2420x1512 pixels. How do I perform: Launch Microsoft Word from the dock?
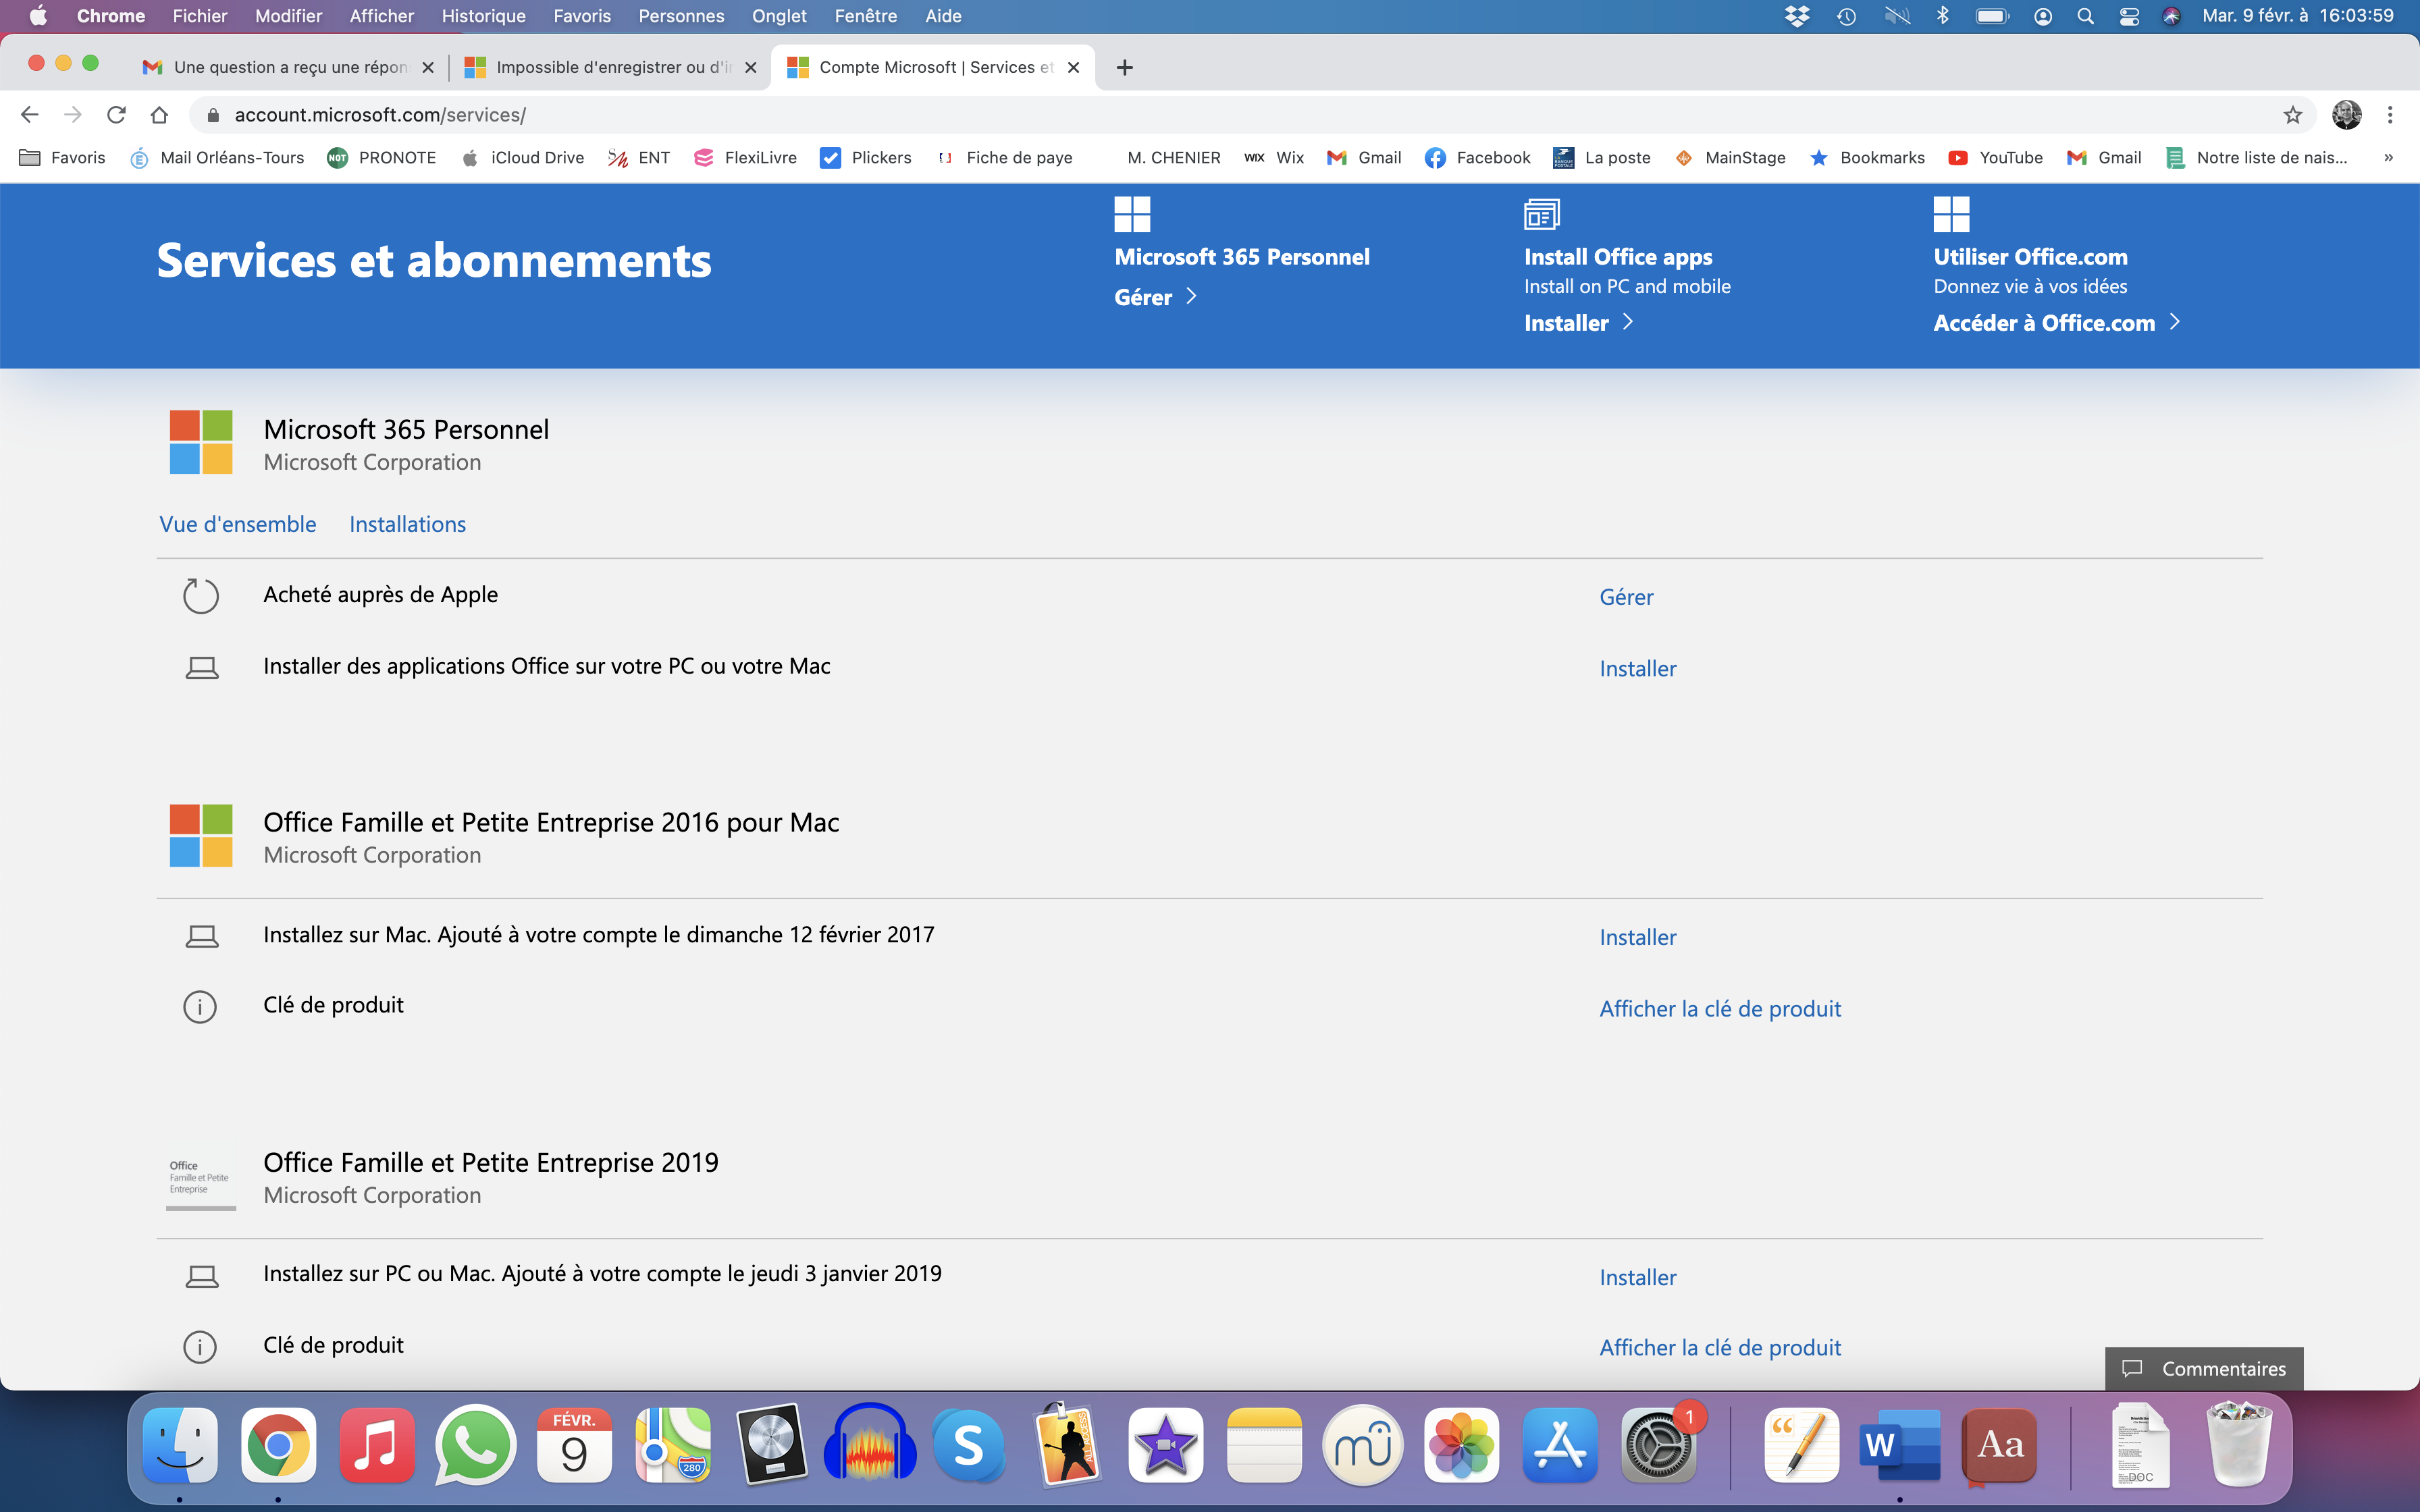pyautogui.click(x=1899, y=1445)
